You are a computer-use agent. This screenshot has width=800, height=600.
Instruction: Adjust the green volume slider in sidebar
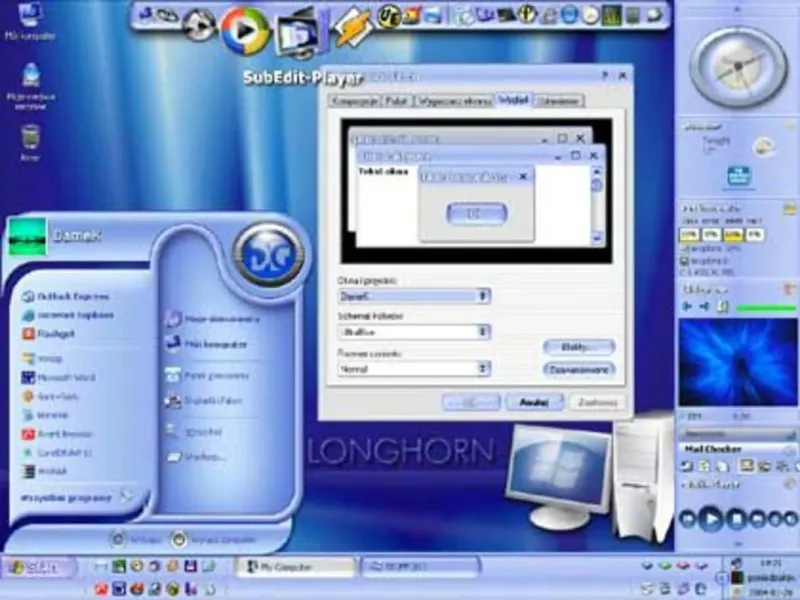coord(765,308)
